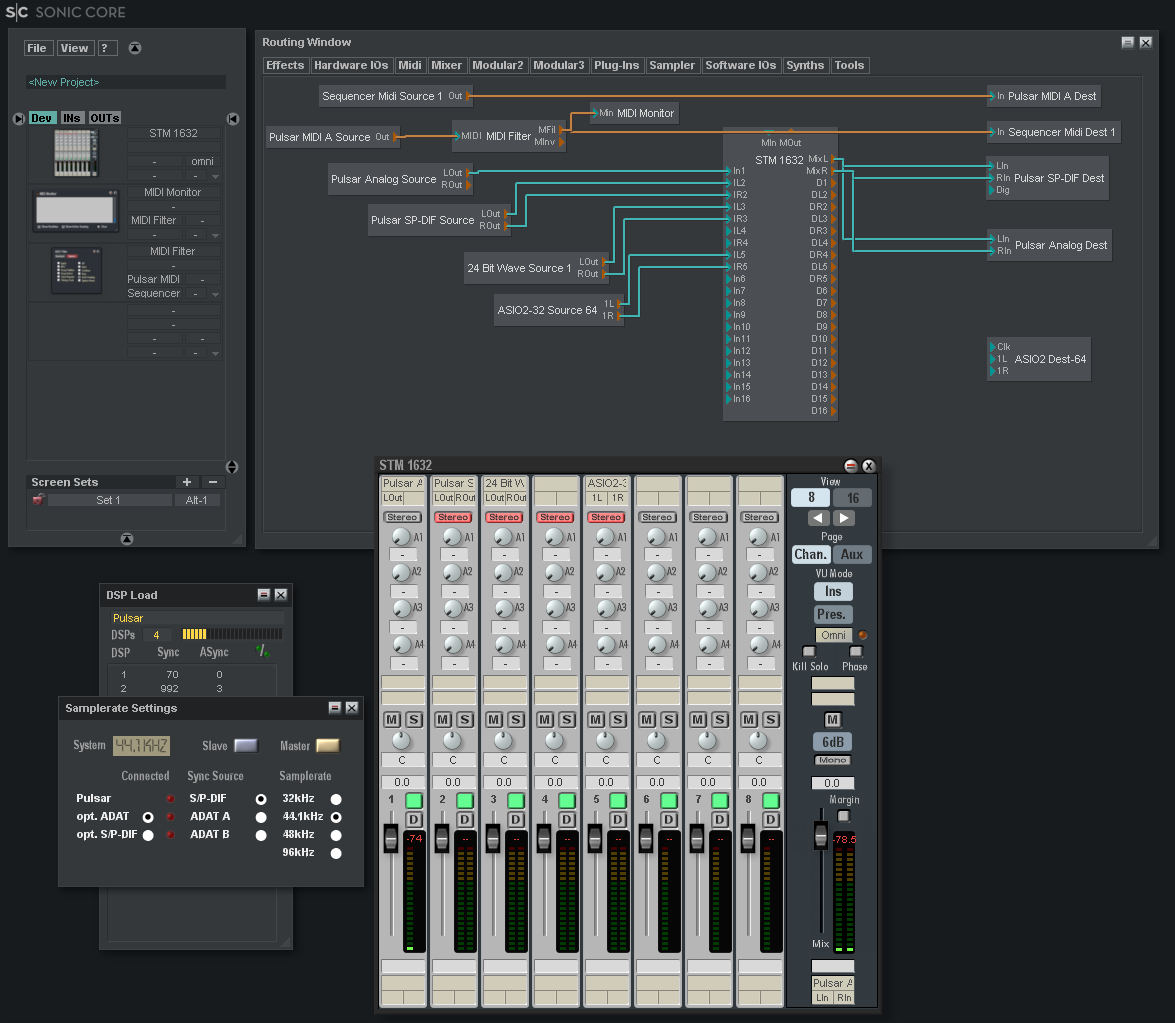Click channel 1 volume fader

[x=391, y=838]
